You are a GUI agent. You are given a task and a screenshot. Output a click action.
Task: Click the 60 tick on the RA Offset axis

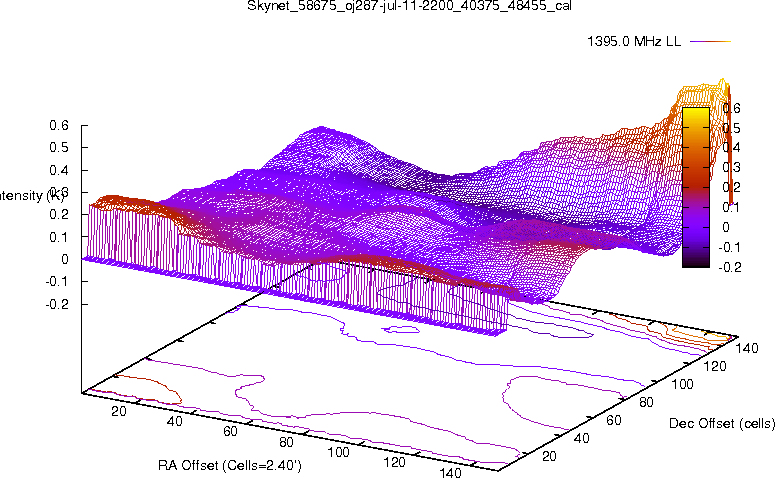pyautogui.click(x=230, y=431)
